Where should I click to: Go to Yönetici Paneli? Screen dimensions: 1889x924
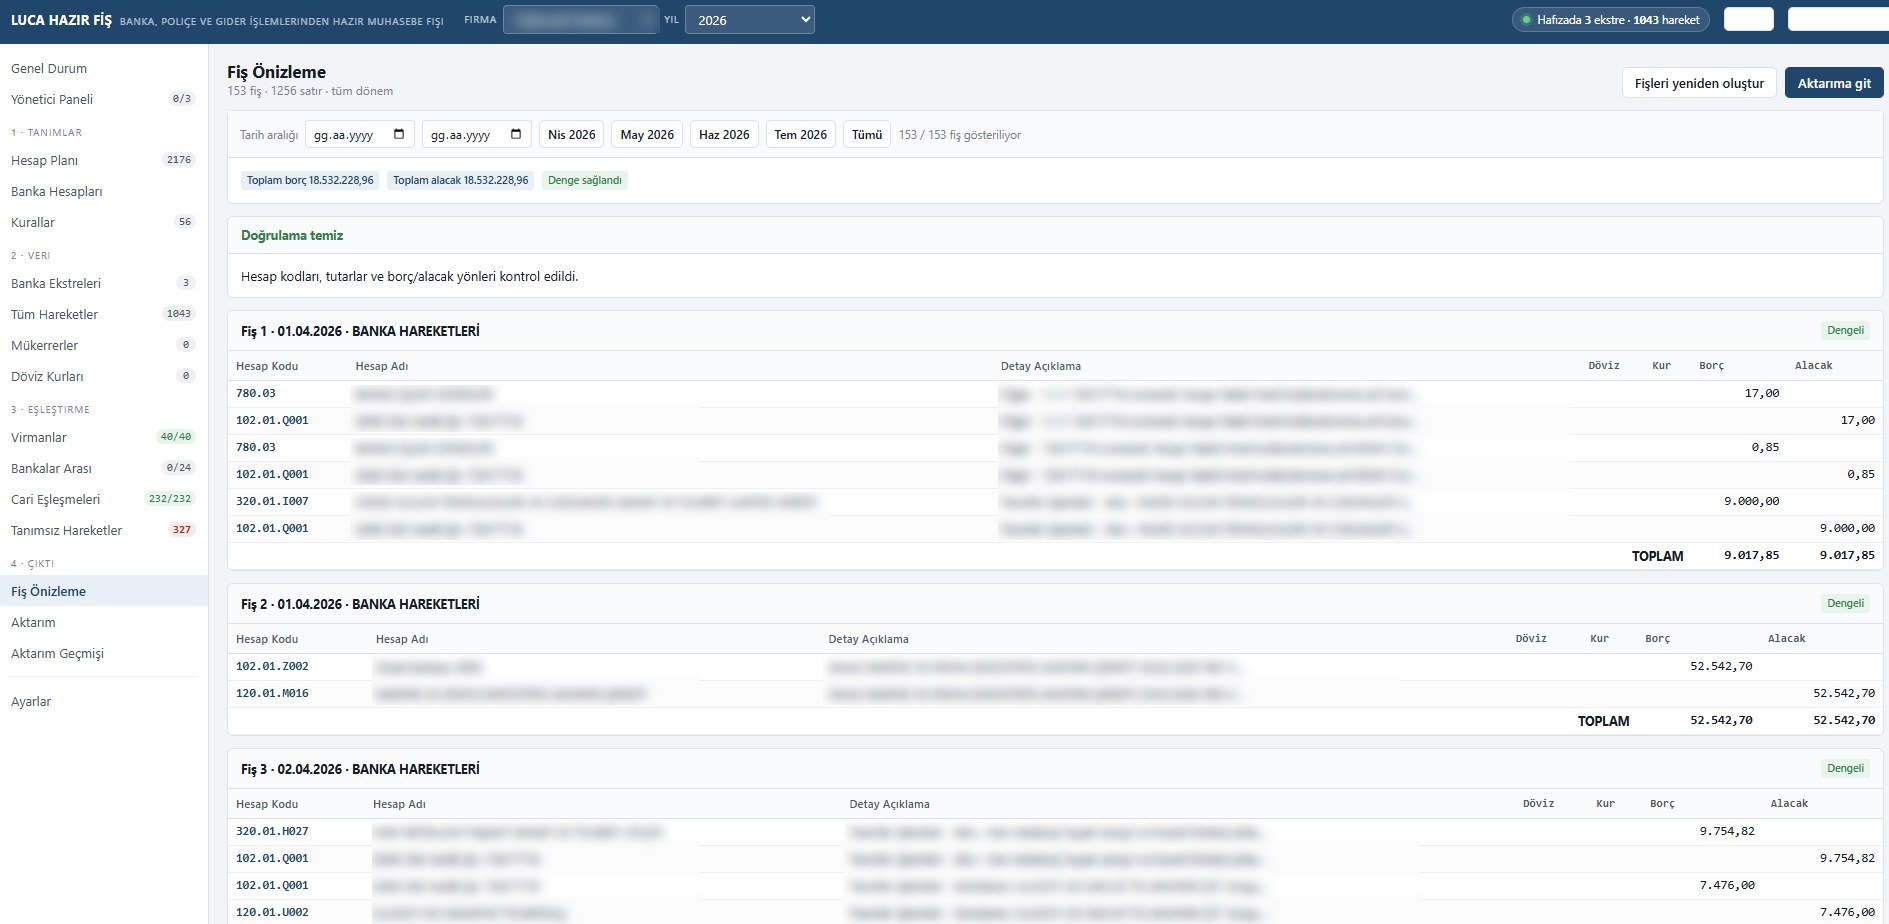[104, 99]
